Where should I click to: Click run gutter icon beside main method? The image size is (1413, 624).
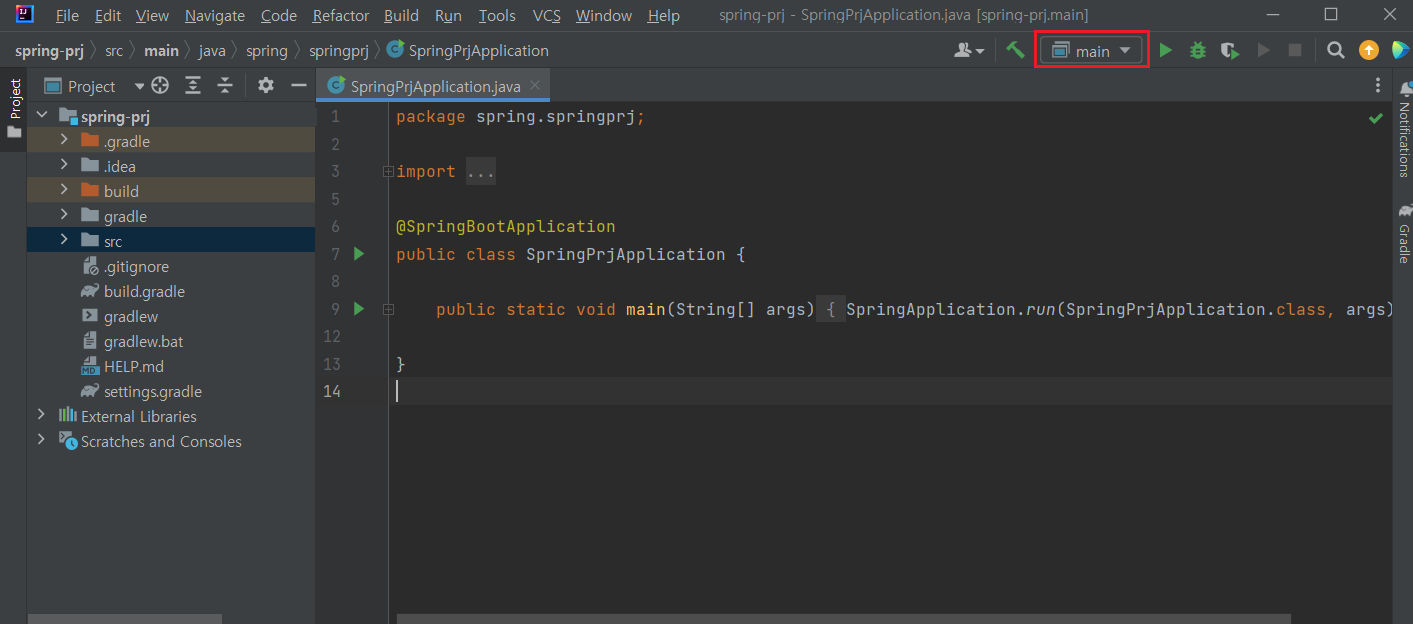coord(359,309)
